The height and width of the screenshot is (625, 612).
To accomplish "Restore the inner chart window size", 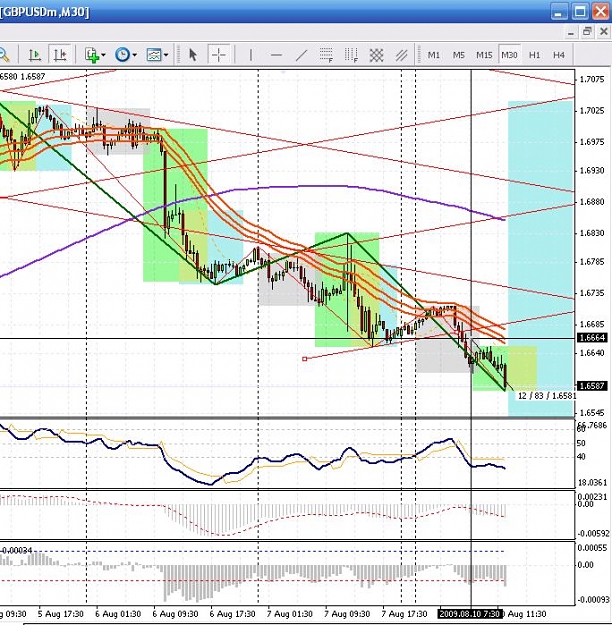I will coord(587,32).
